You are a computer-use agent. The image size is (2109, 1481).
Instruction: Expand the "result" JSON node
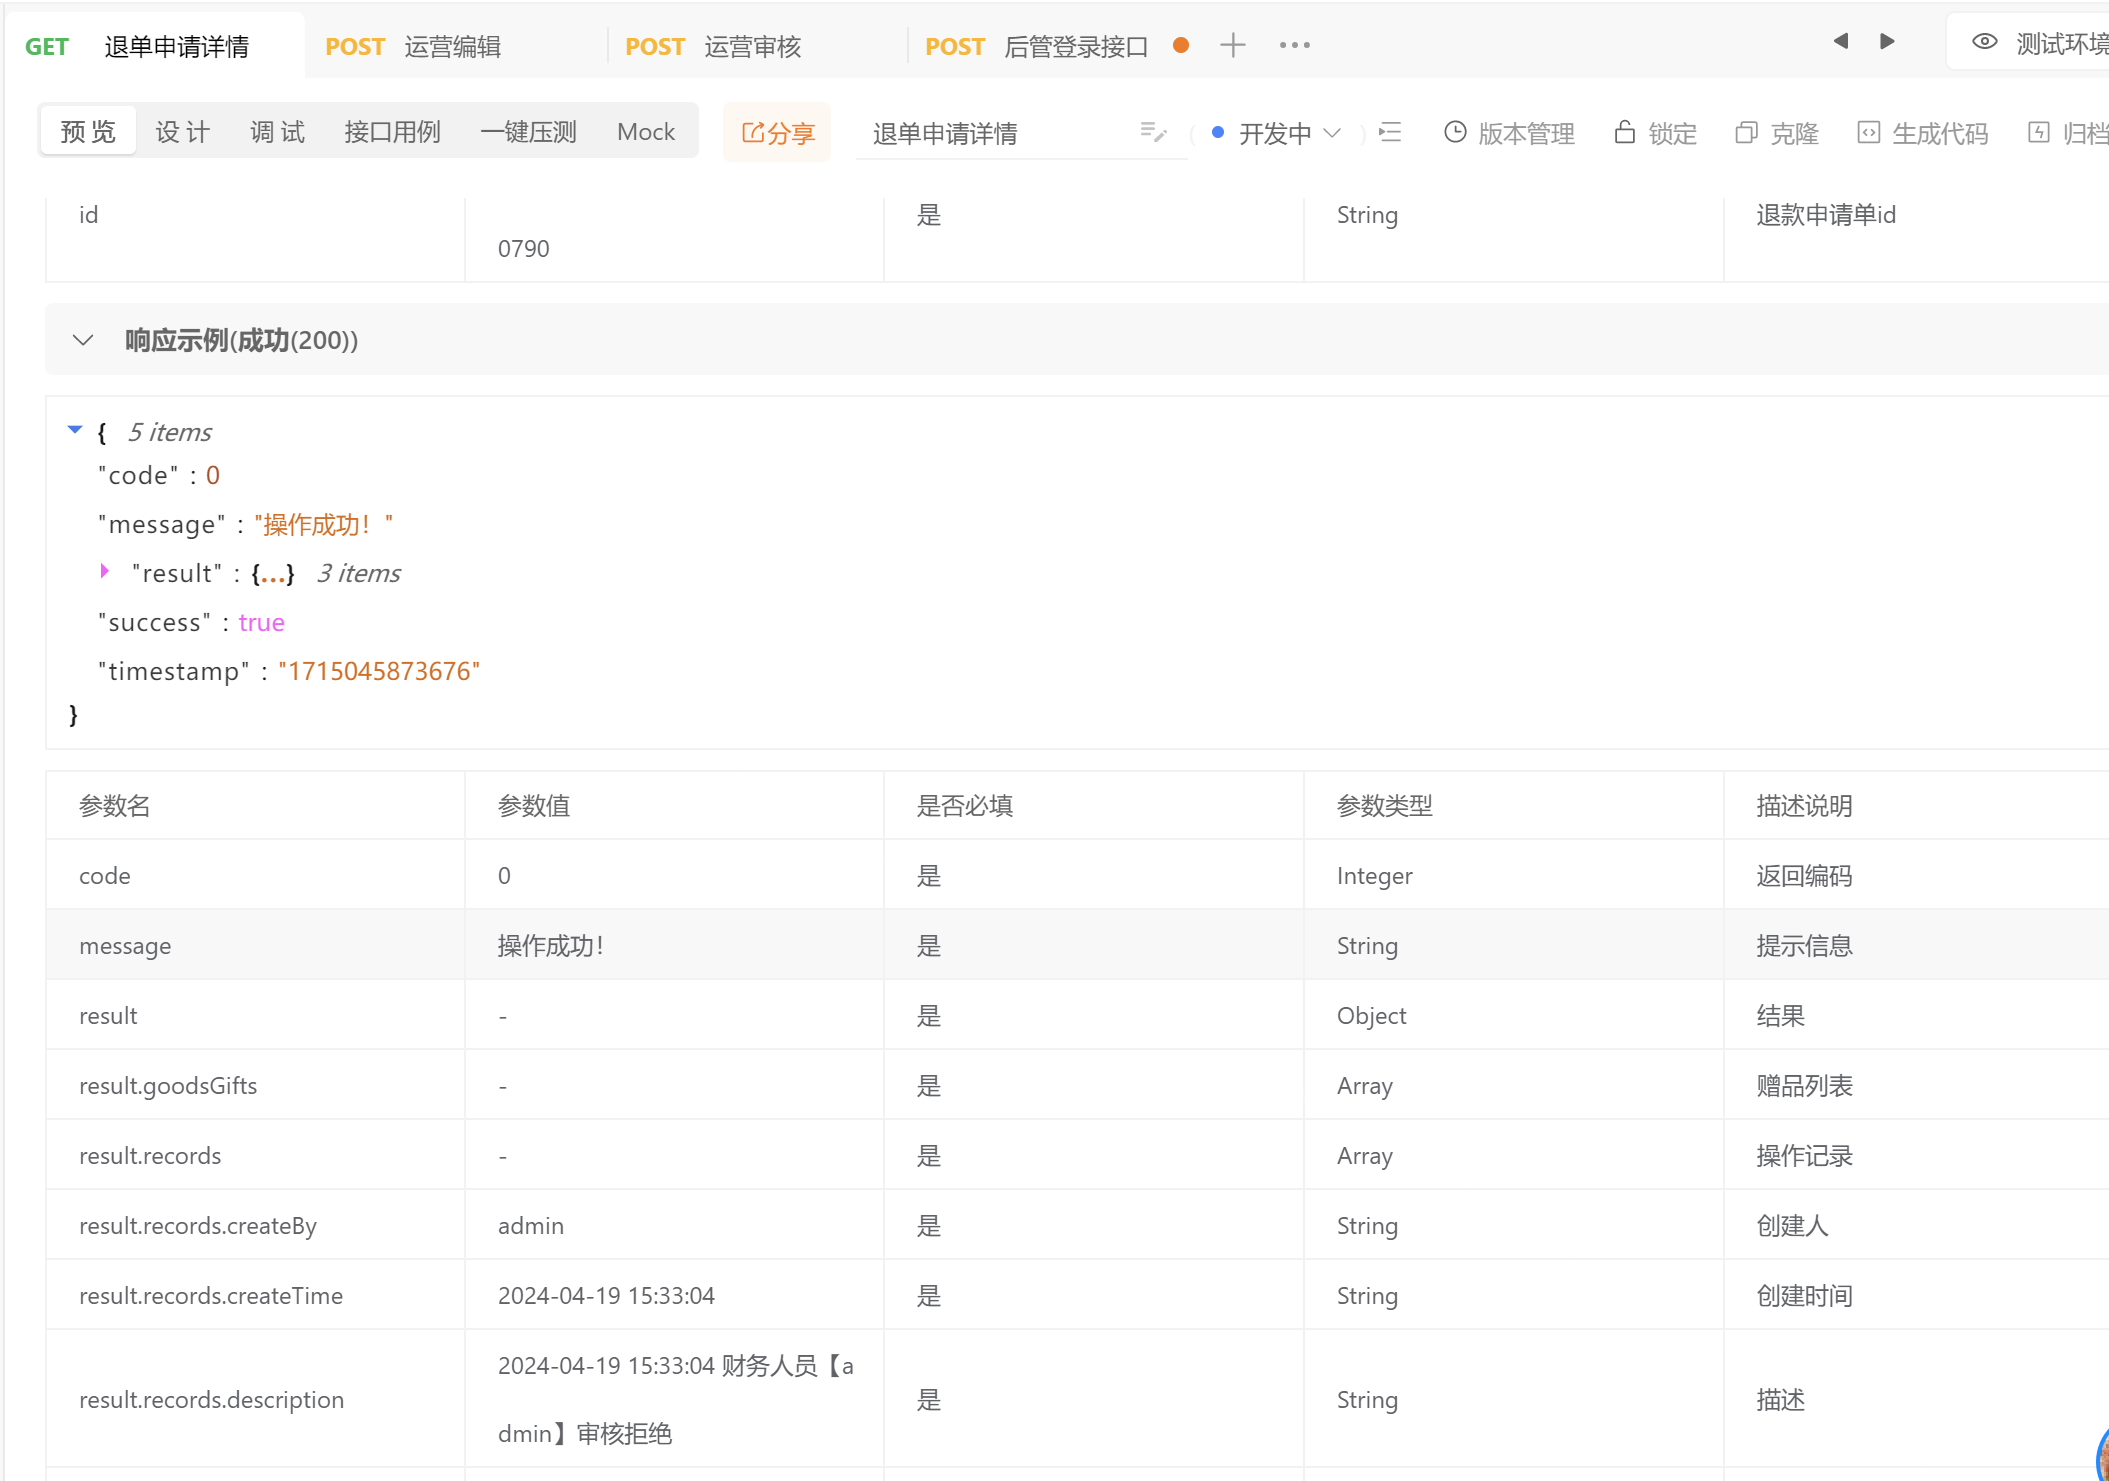click(x=104, y=571)
